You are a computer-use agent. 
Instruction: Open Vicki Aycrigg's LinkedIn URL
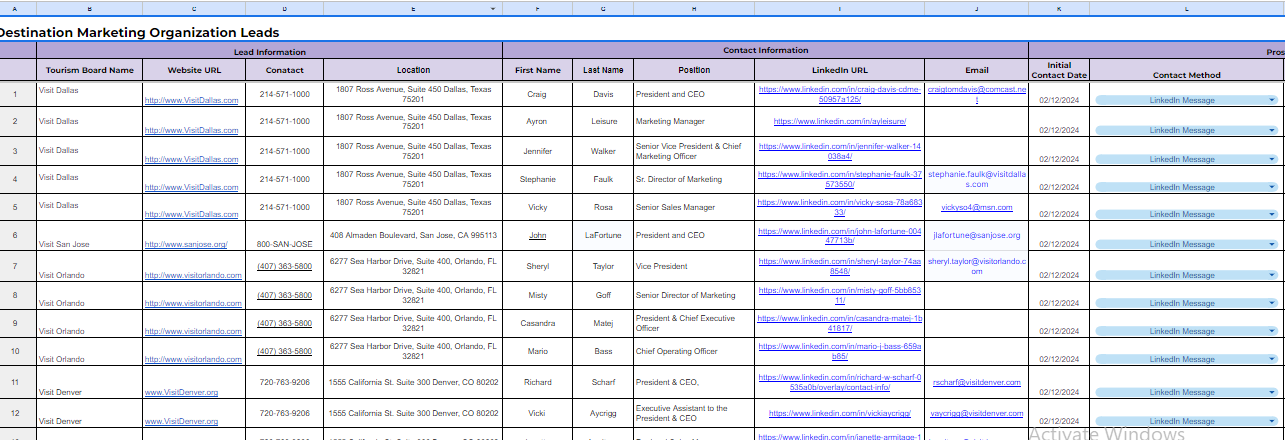point(840,413)
